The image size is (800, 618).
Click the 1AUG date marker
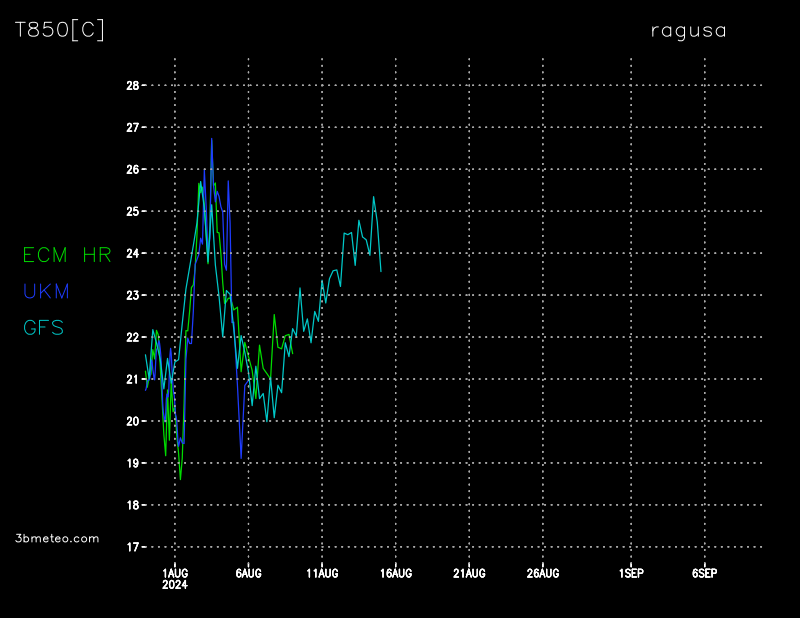175,573
